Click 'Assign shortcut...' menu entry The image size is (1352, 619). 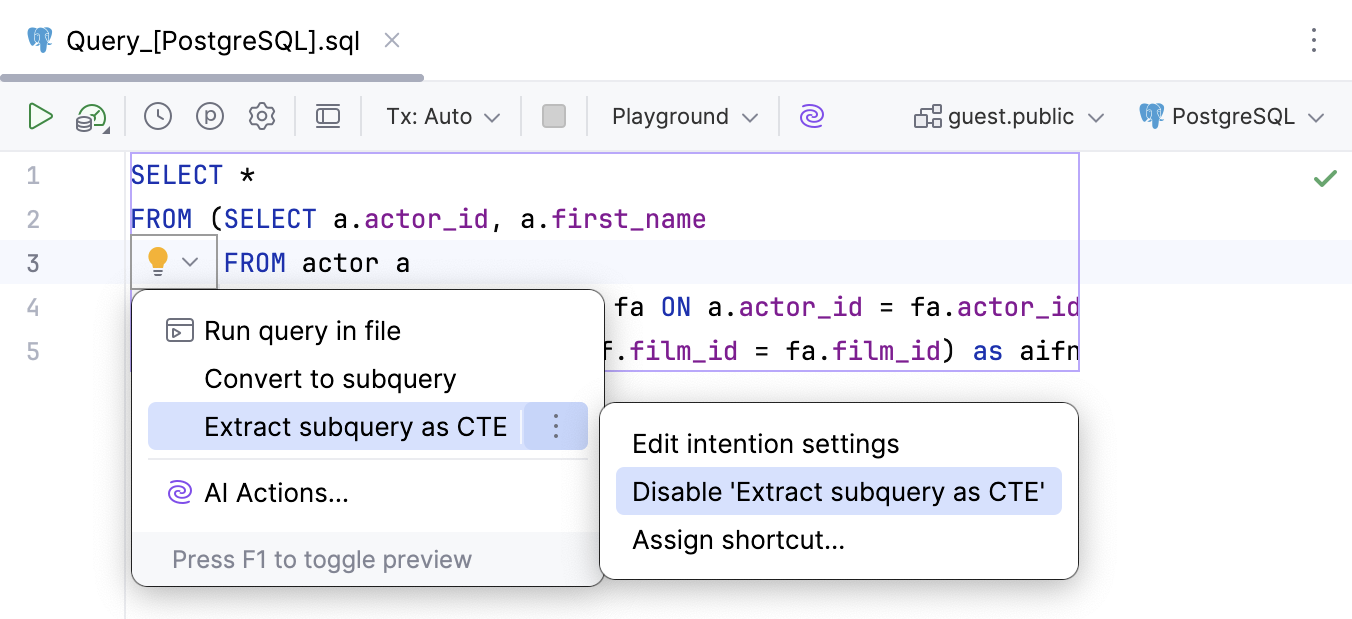pos(738,540)
